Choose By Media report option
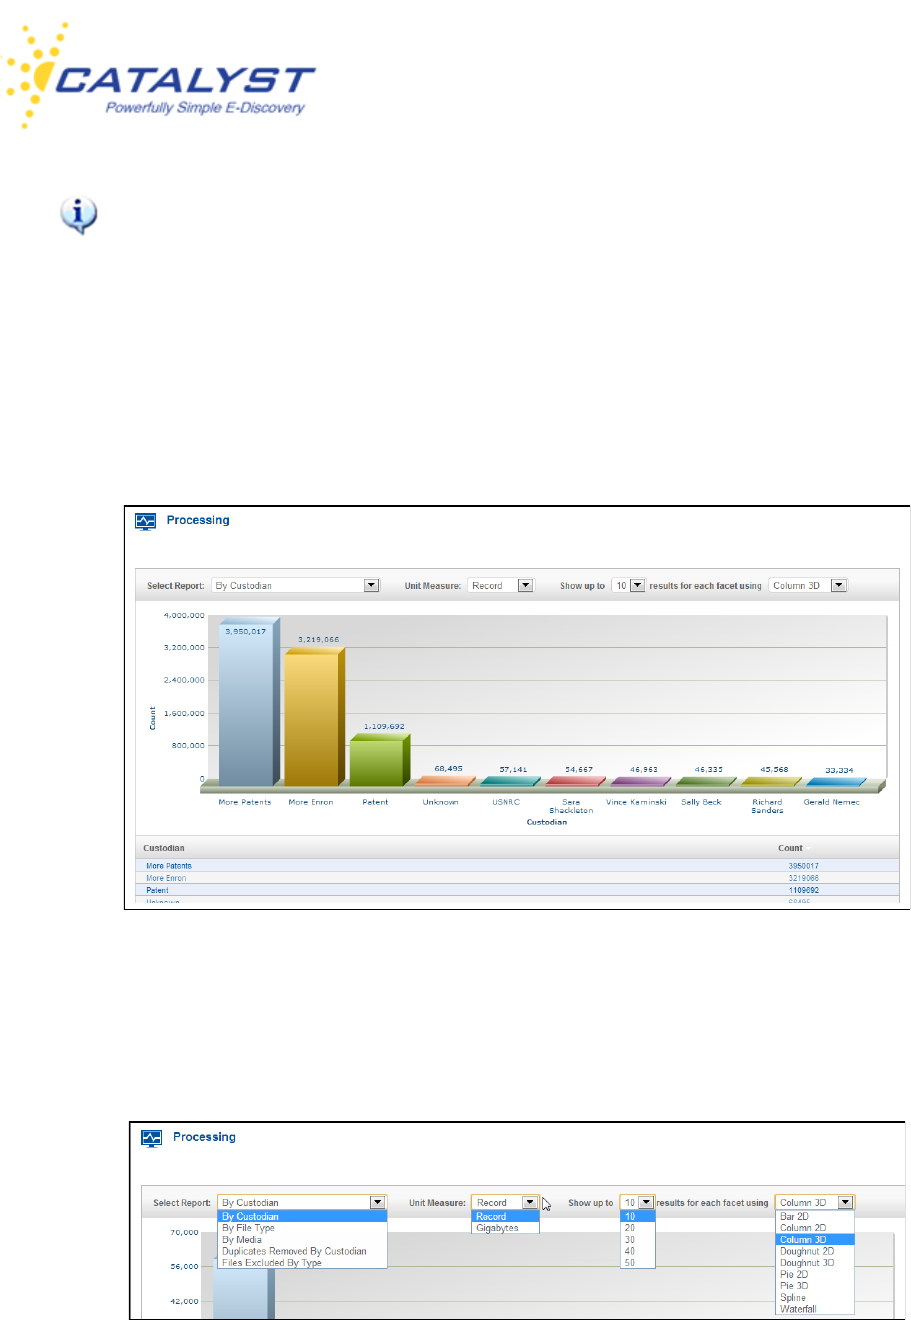This screenshot has width=911, height=1320. pyautogui.click(x=302, y=1240)
